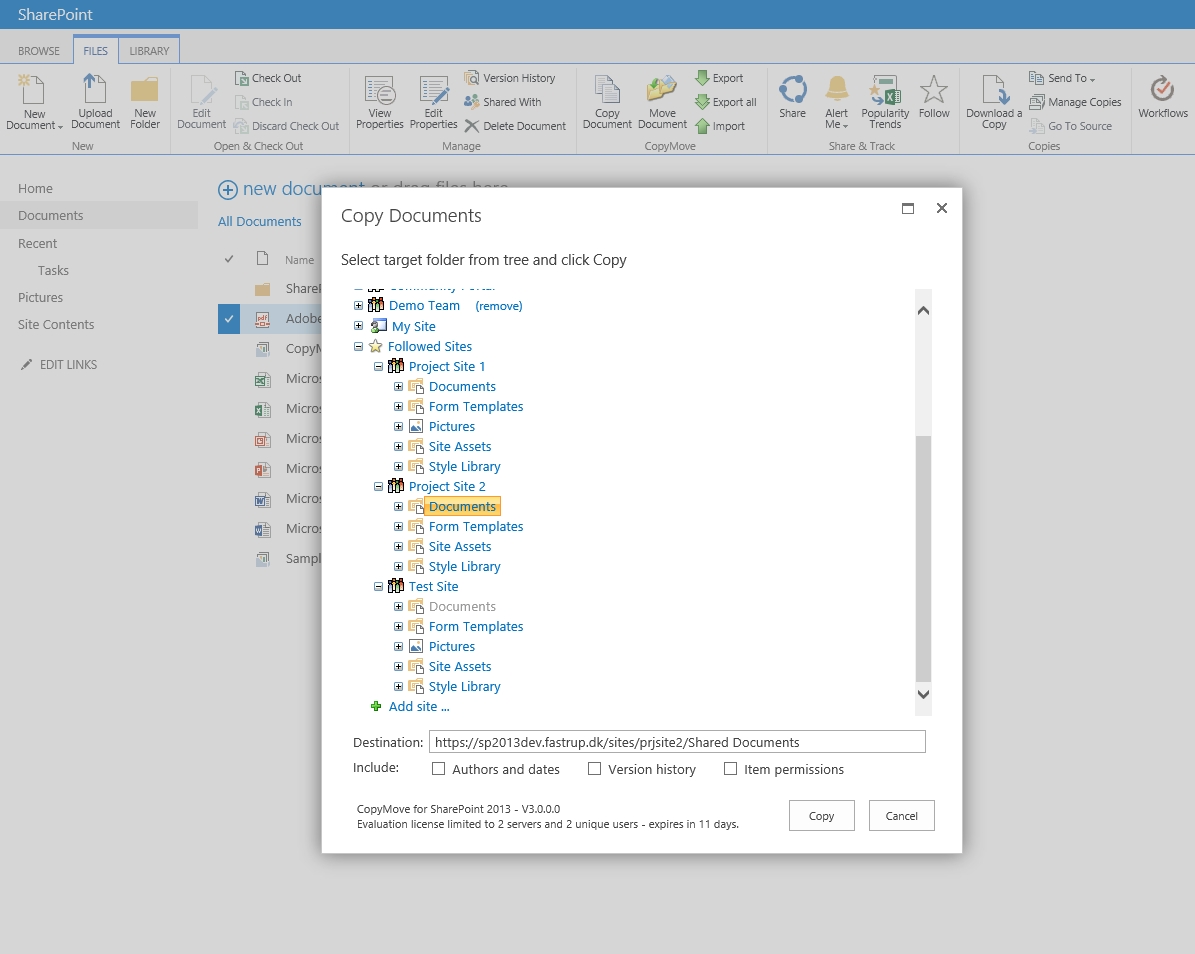The image size is (1195, 954).
Task: Open Edit Properties in the ribbon
Action: 433,102
